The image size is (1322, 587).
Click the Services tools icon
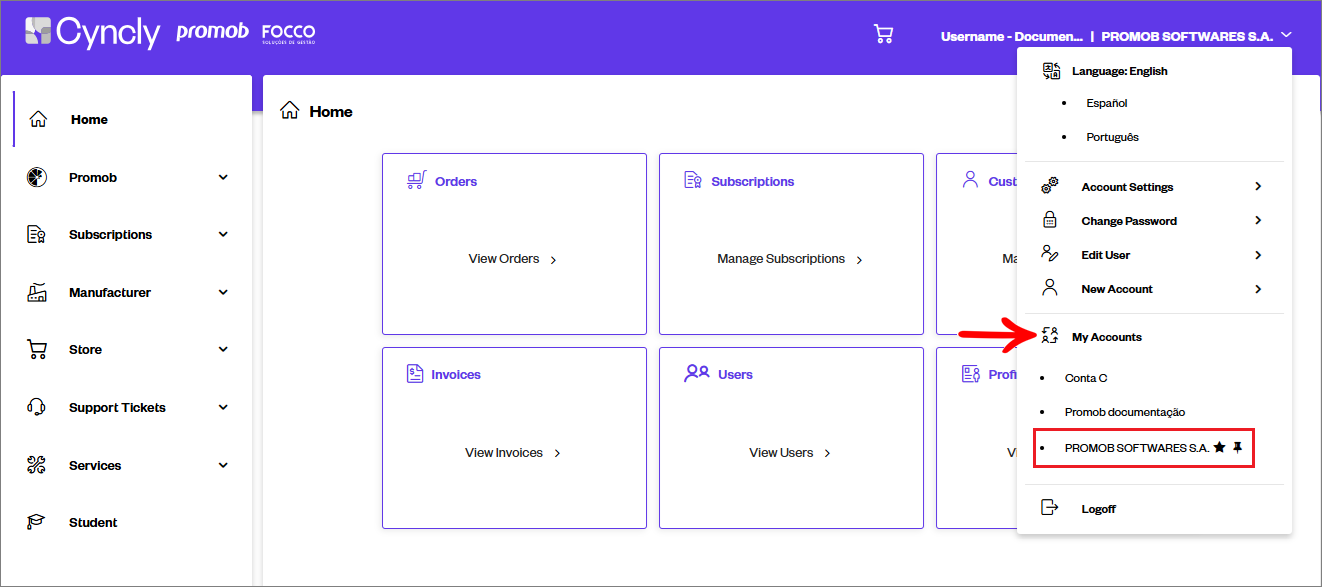tap(37, 465)
